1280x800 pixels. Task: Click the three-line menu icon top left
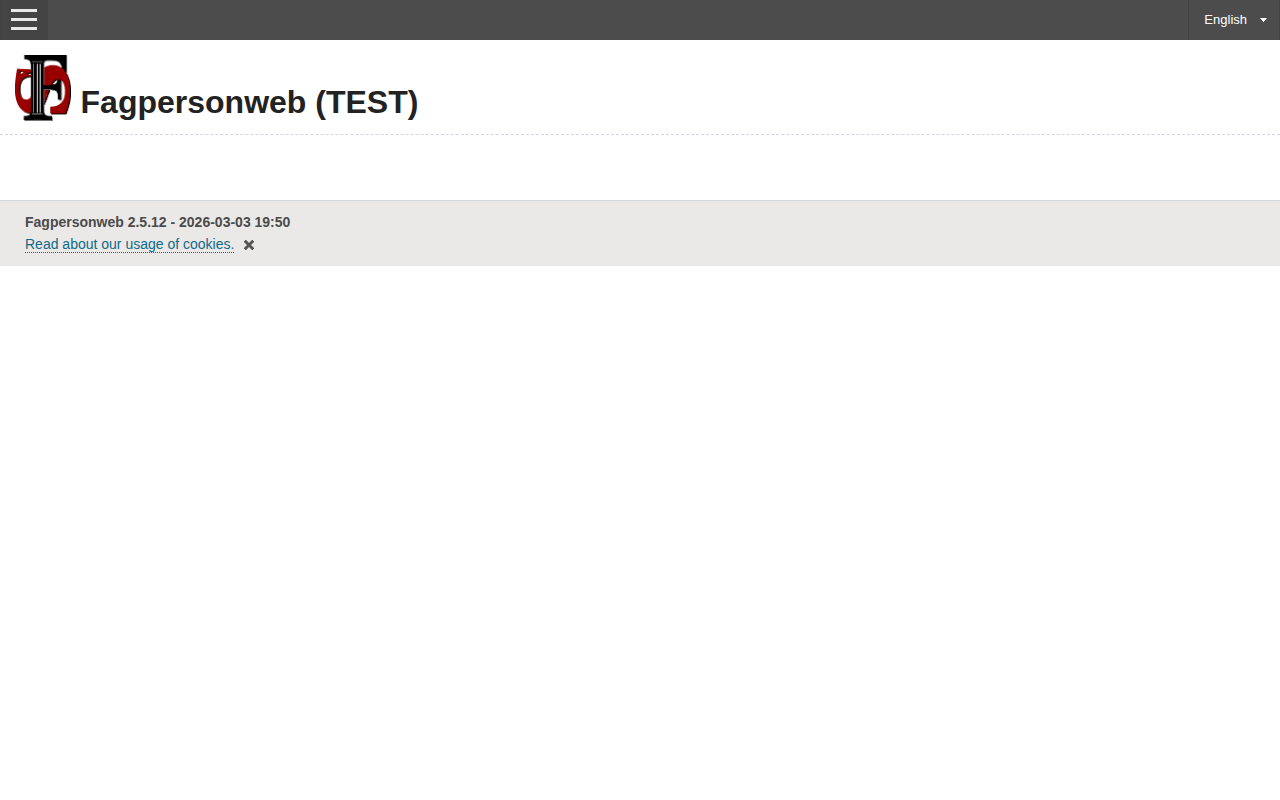click(23, 19)
